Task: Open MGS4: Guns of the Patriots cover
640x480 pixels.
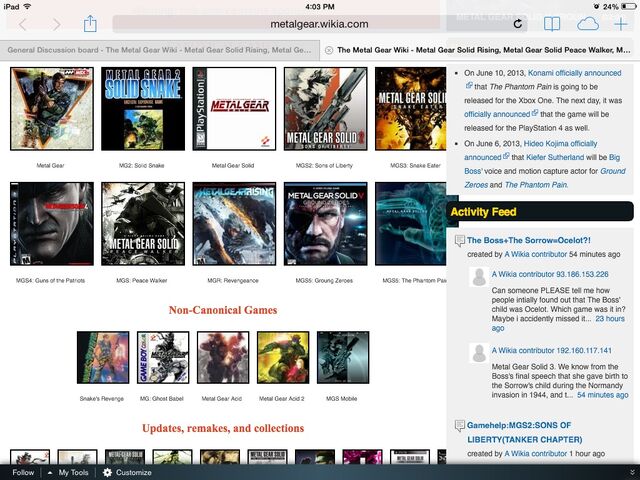Action: (52, 224)
